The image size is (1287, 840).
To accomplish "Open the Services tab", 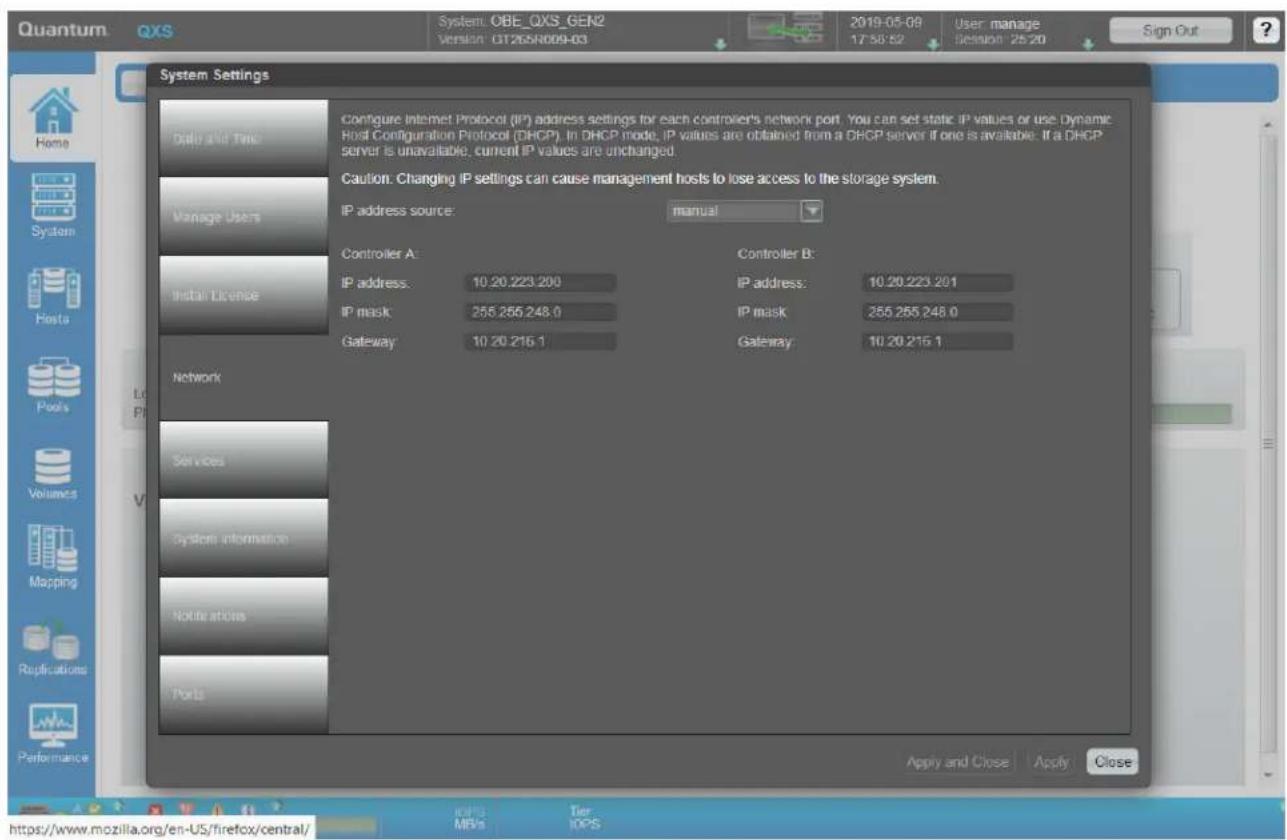I will (243, 460).
